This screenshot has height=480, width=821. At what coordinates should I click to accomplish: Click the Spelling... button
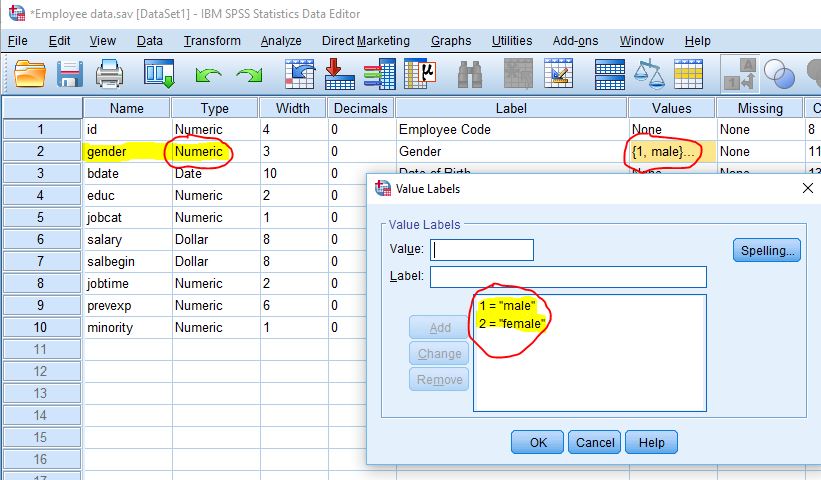(767, 251)
